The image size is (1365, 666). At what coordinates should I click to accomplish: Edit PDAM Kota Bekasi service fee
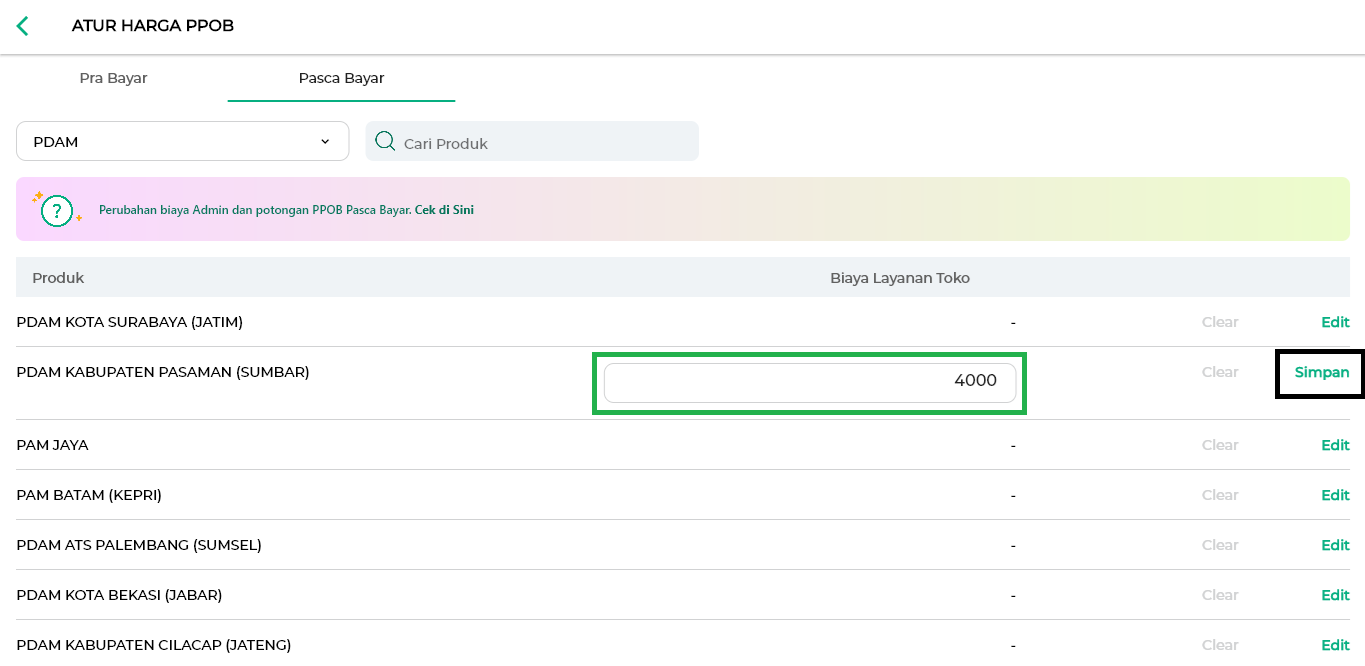[x=1335, y=595]
